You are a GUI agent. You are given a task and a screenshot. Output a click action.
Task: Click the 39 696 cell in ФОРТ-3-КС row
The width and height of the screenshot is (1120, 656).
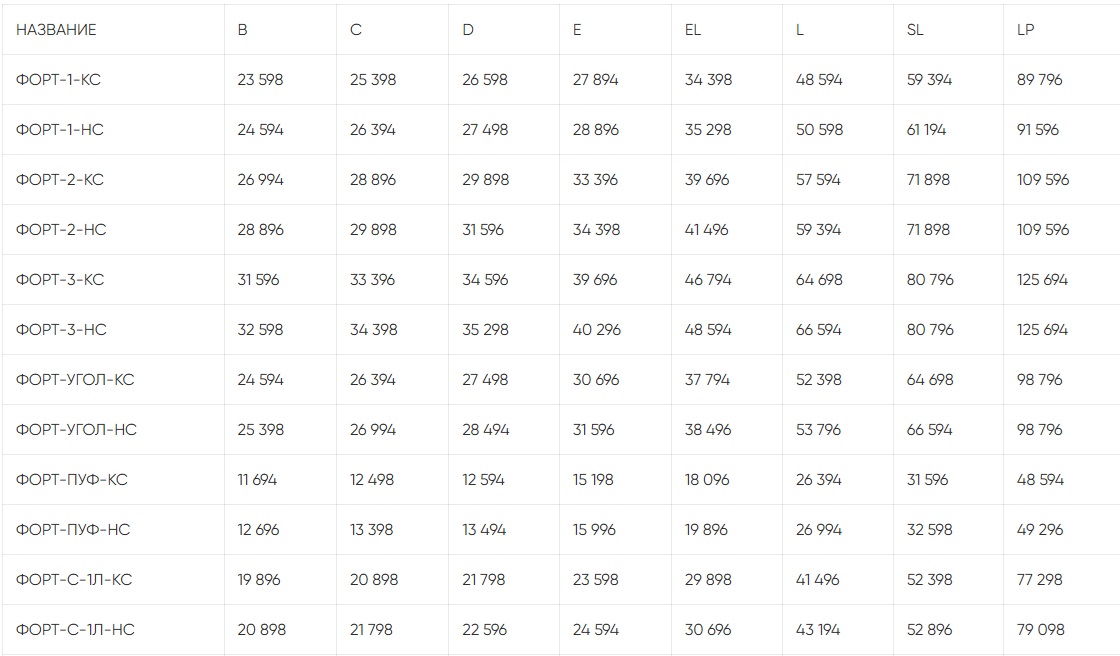pyautogui.click(x=595, y=280)
